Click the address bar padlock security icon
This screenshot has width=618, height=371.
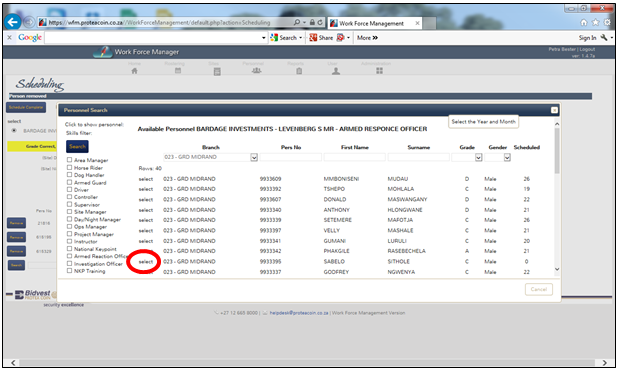pyautogui.click(x=312, y=22)
